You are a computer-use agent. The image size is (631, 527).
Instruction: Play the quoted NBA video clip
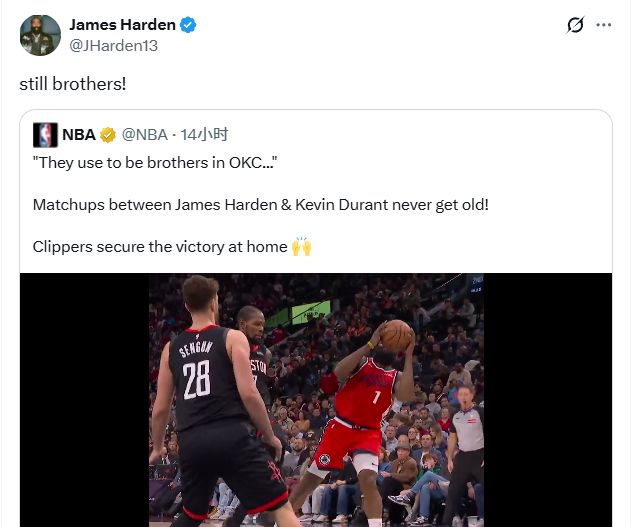[316, 400]
